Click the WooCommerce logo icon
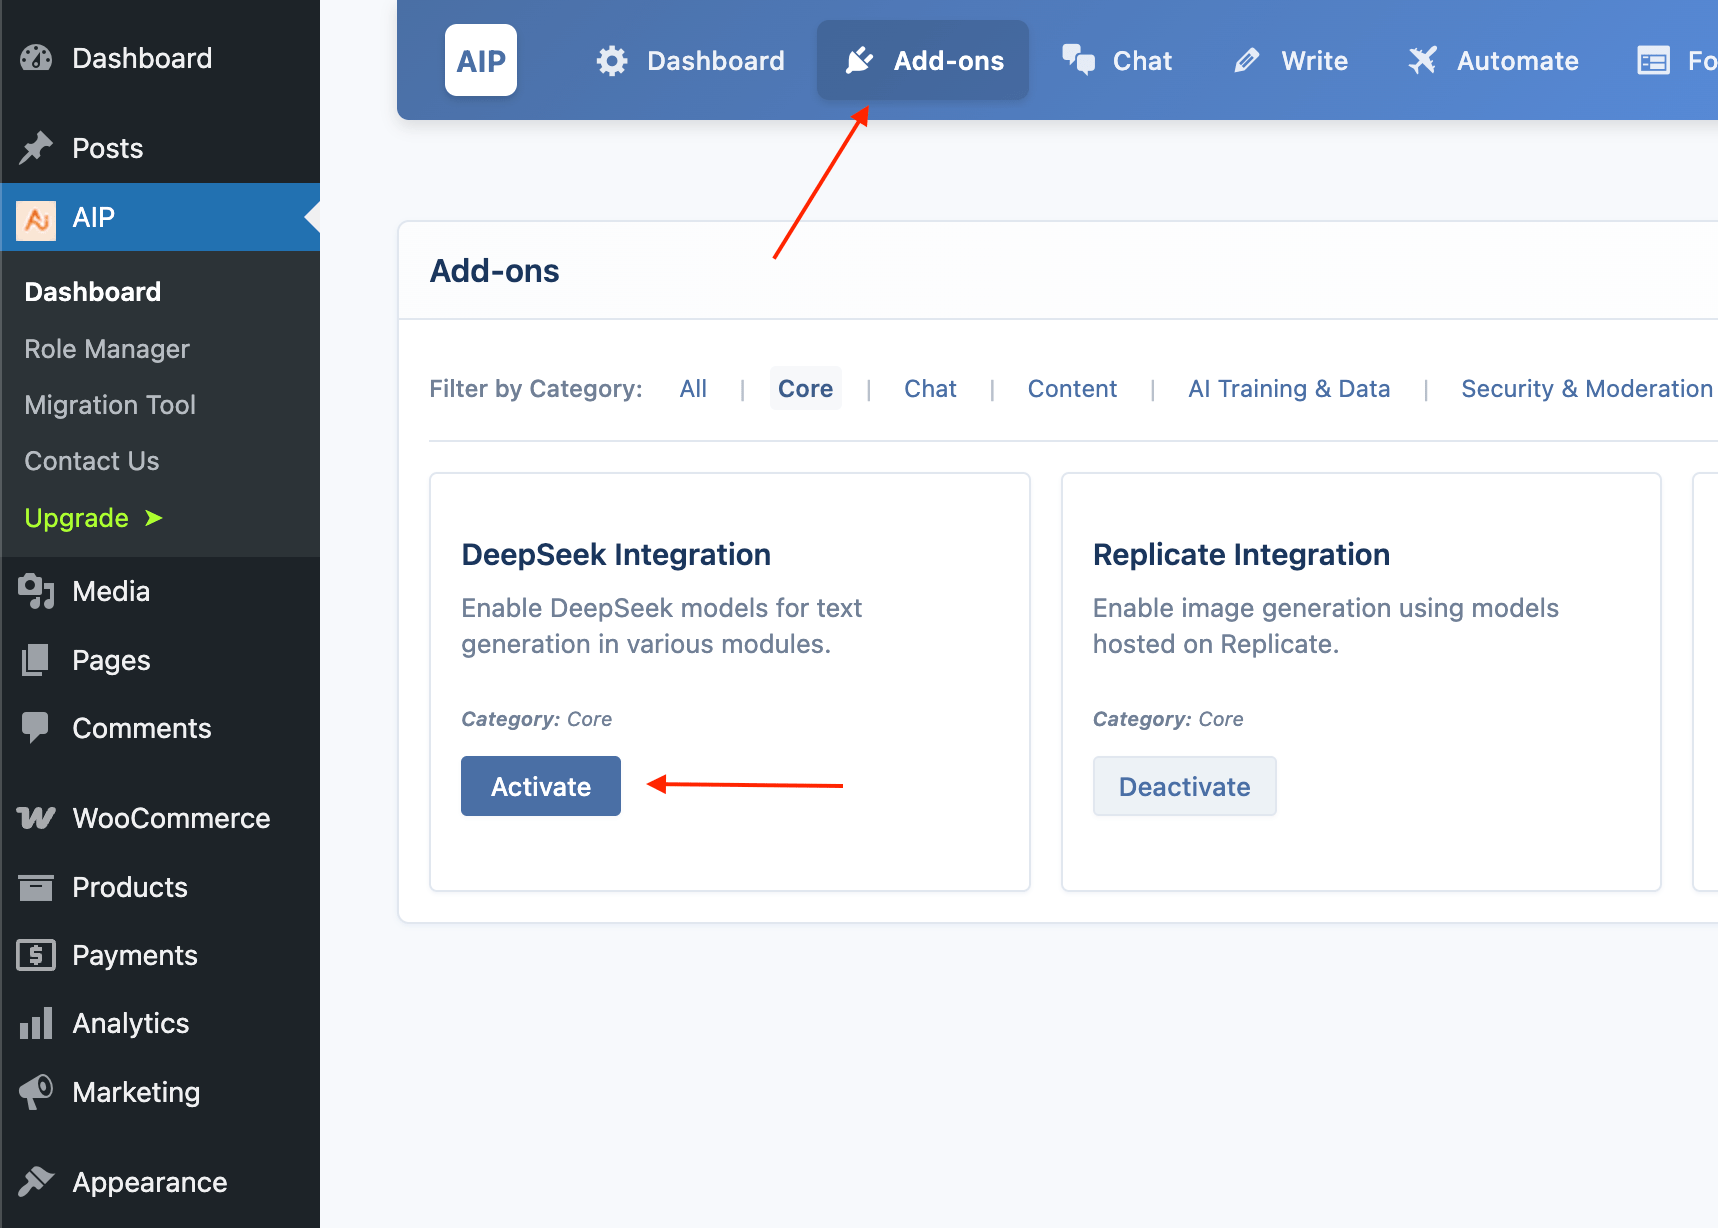Image resolution: width=1718 pixels, height=1228 pixels. [x=36, y=818]
